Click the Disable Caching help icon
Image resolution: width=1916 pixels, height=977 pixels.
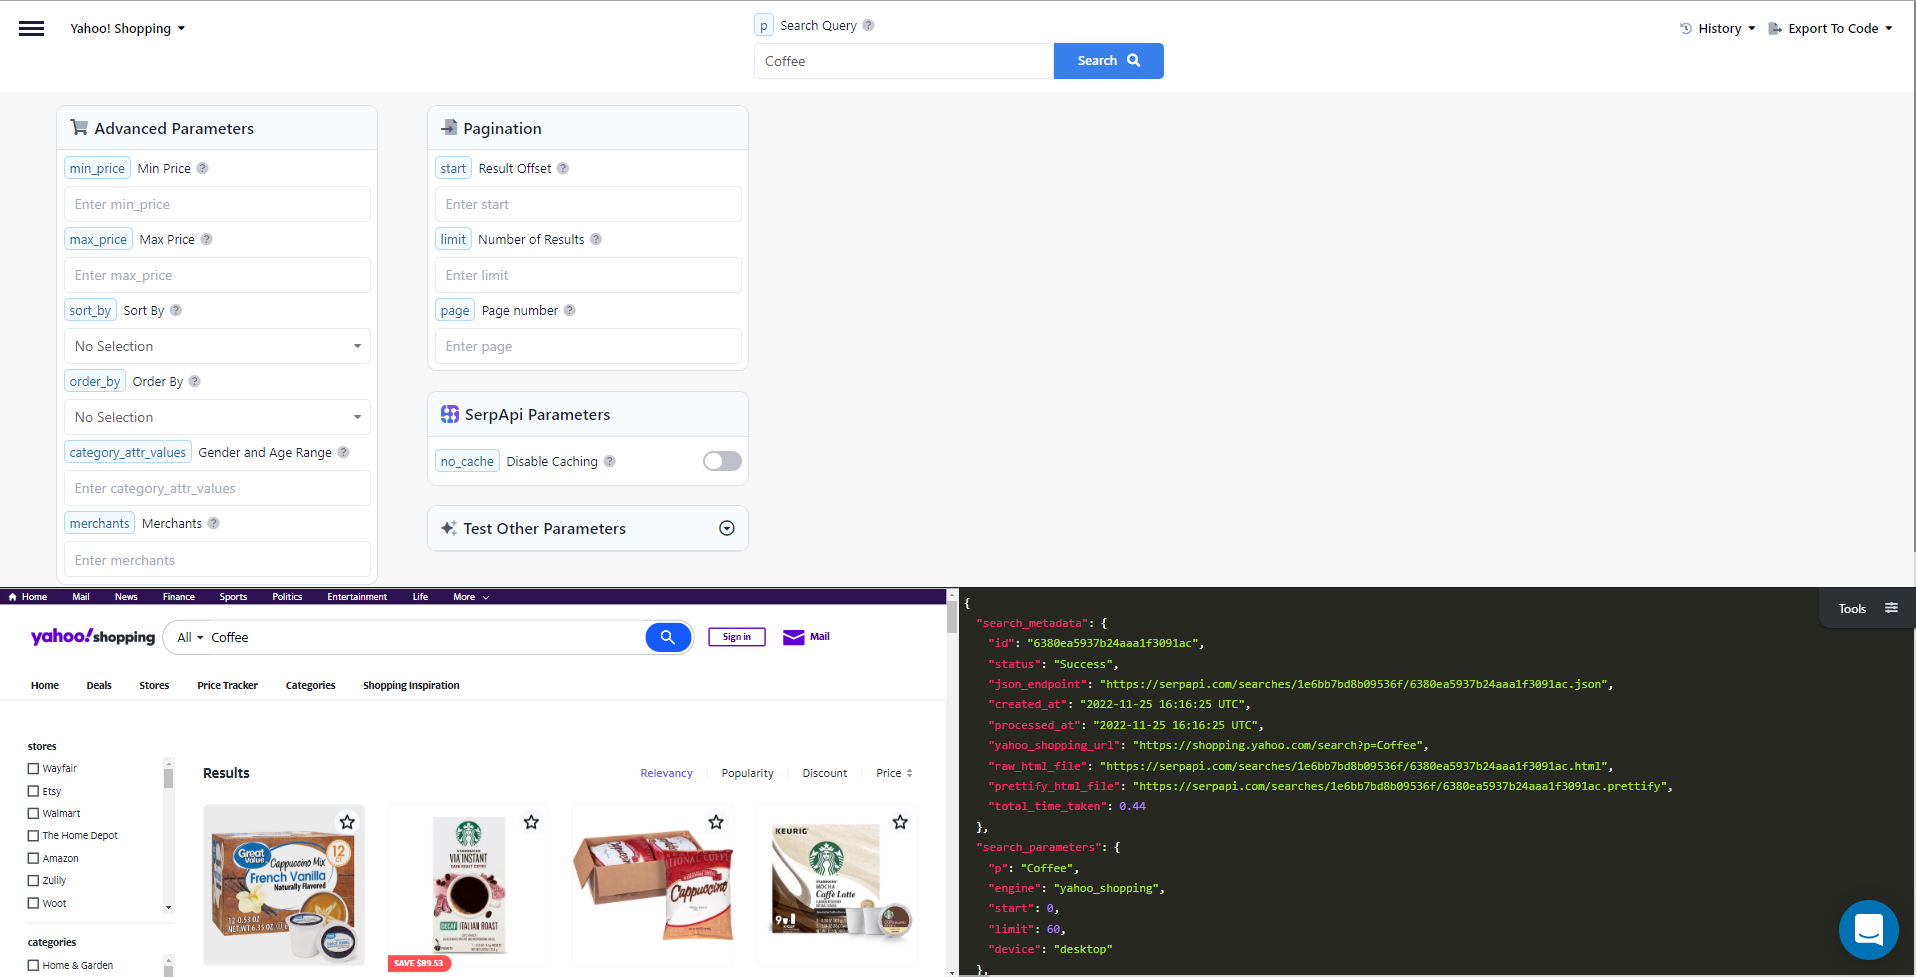pyautogui.click(x=609, y=461)
